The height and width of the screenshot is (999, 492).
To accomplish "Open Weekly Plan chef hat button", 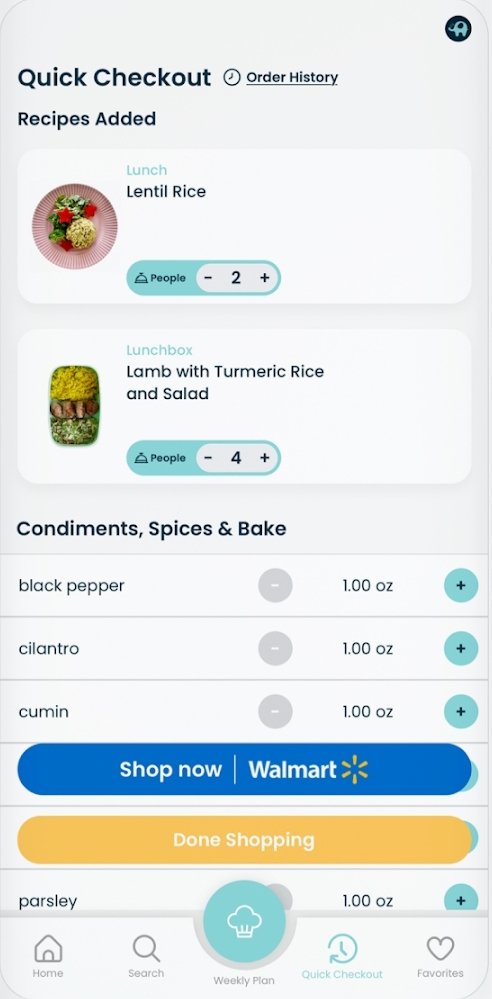I will pos(244,922).
